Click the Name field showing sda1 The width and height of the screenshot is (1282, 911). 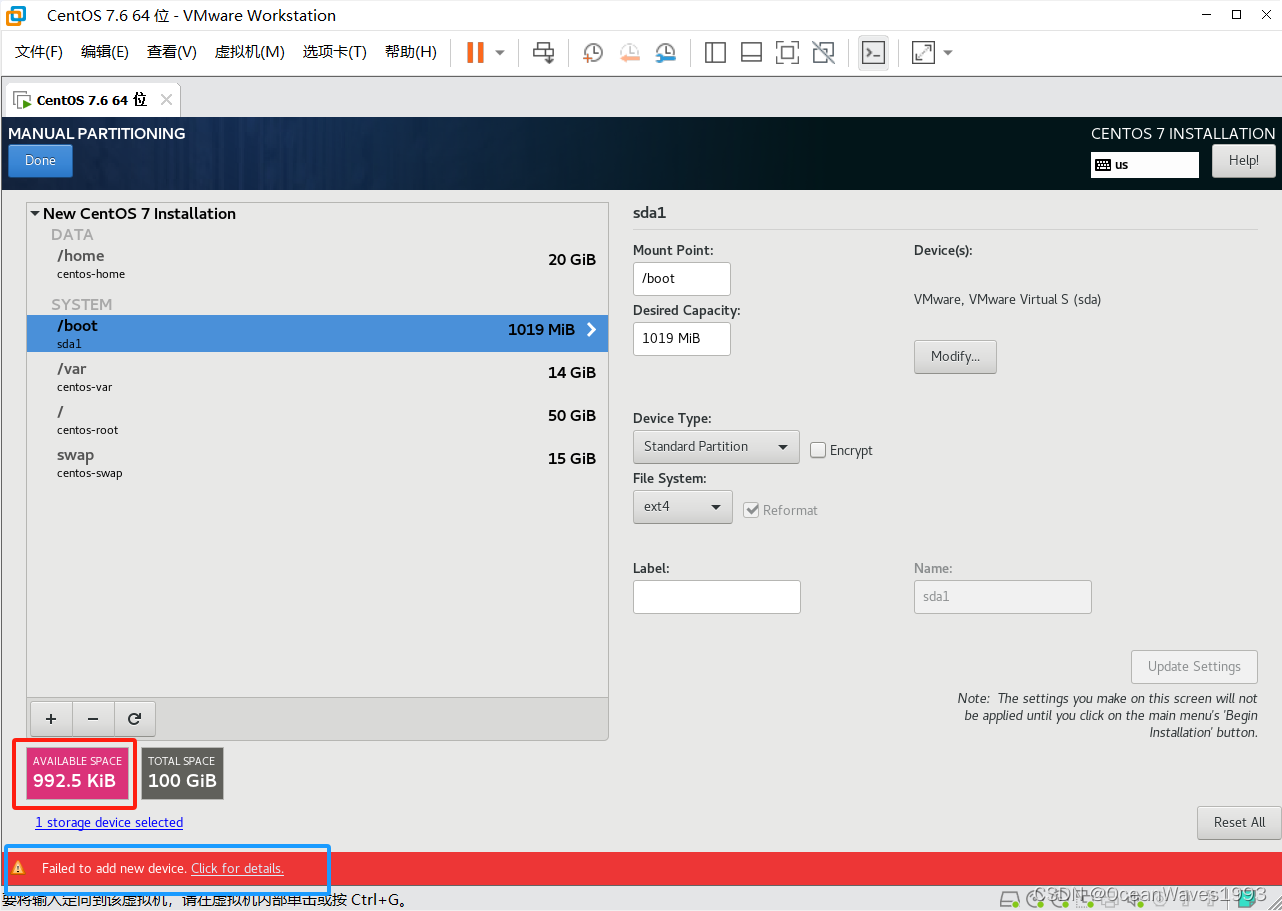point(1003,597)
